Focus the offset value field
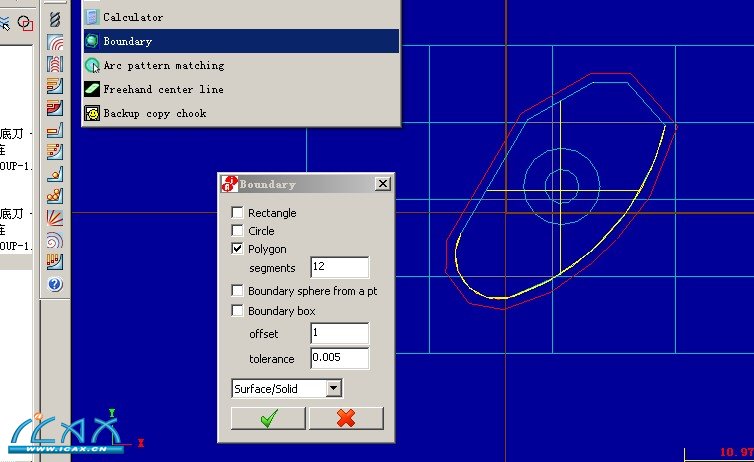 [x=339, y=333]
